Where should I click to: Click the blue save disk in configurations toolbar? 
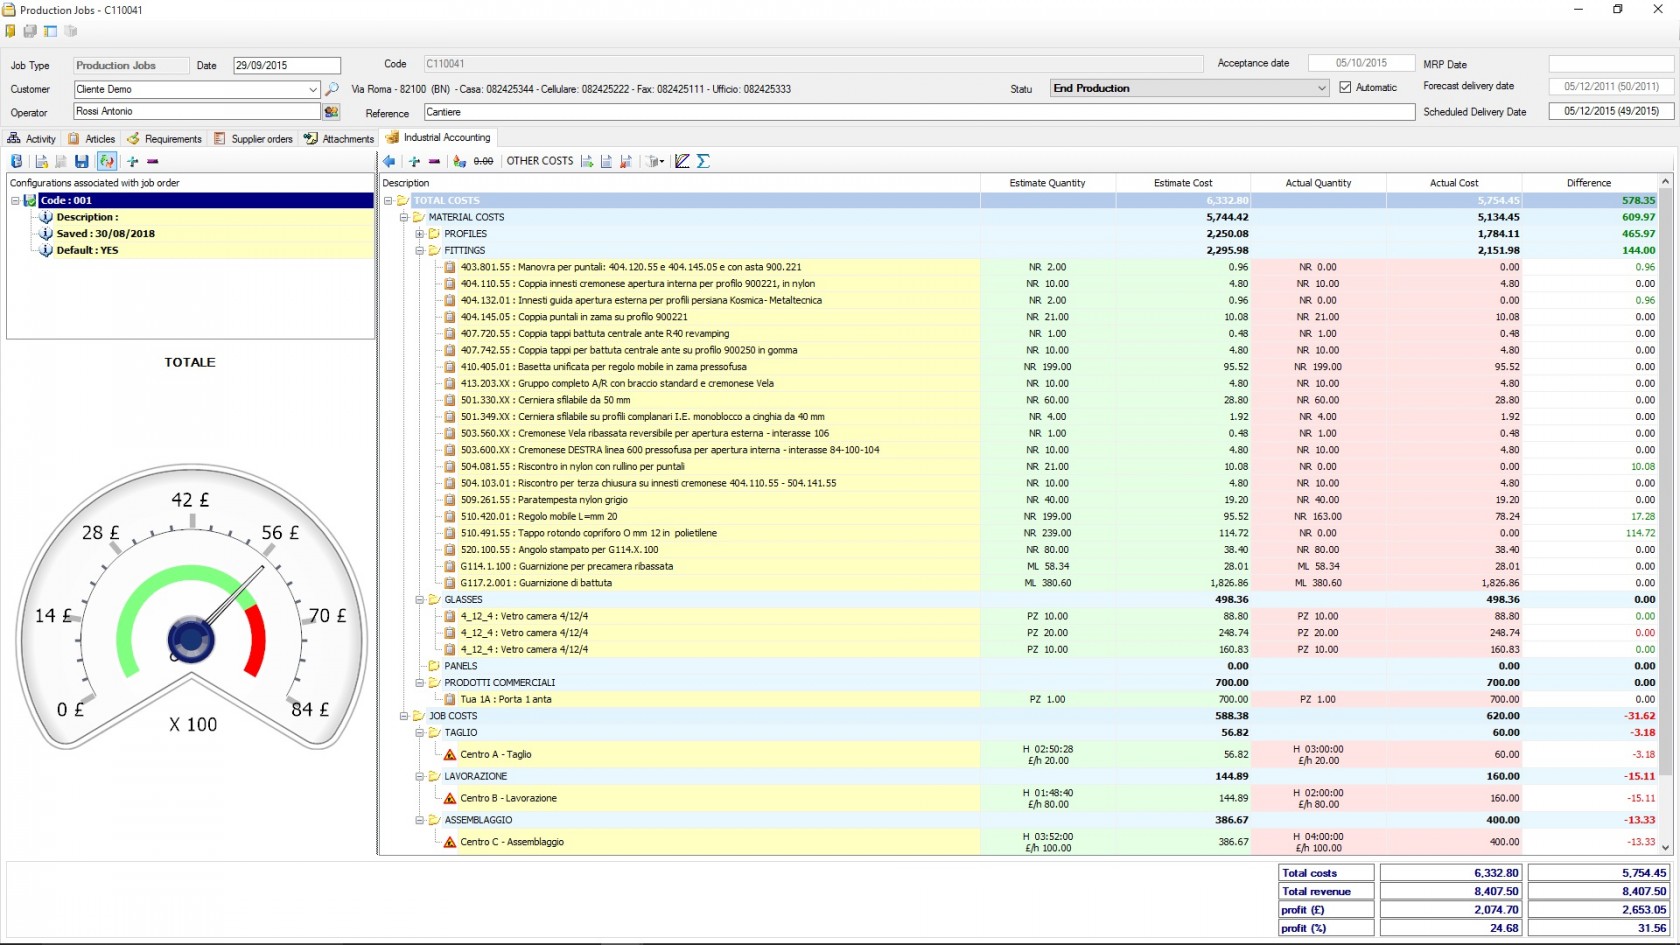coord(82,161)
